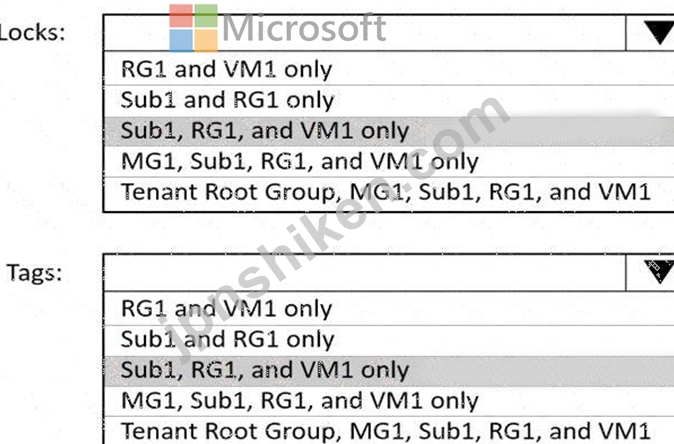Open the Locks dropdown arrow
The width and height of the screenshot is (674, 444).
[x=650, y=33]
